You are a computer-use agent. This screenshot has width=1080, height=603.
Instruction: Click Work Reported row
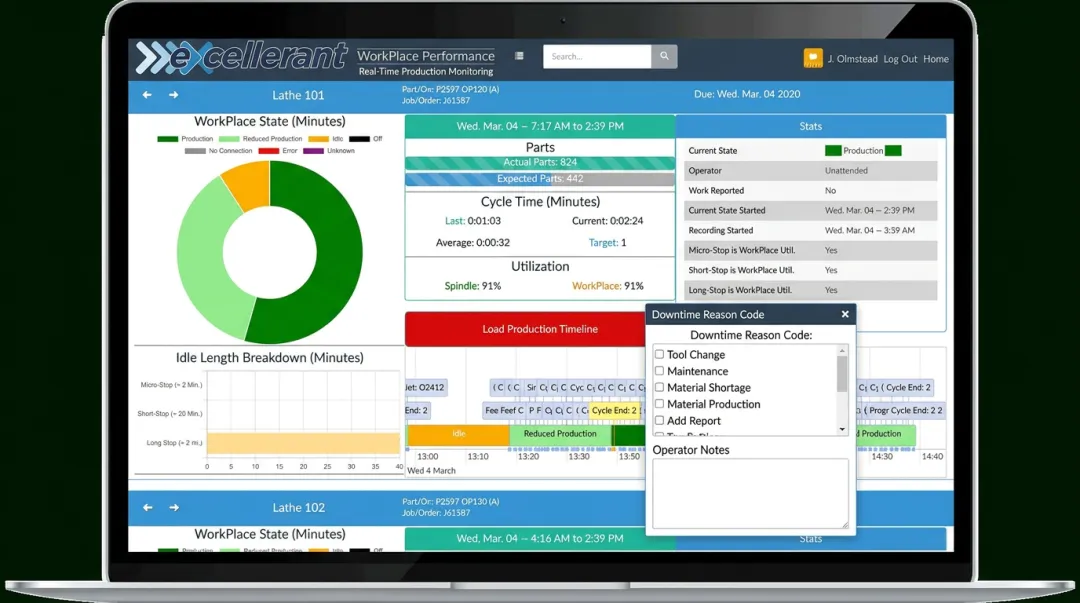click(x=811, y=191)
